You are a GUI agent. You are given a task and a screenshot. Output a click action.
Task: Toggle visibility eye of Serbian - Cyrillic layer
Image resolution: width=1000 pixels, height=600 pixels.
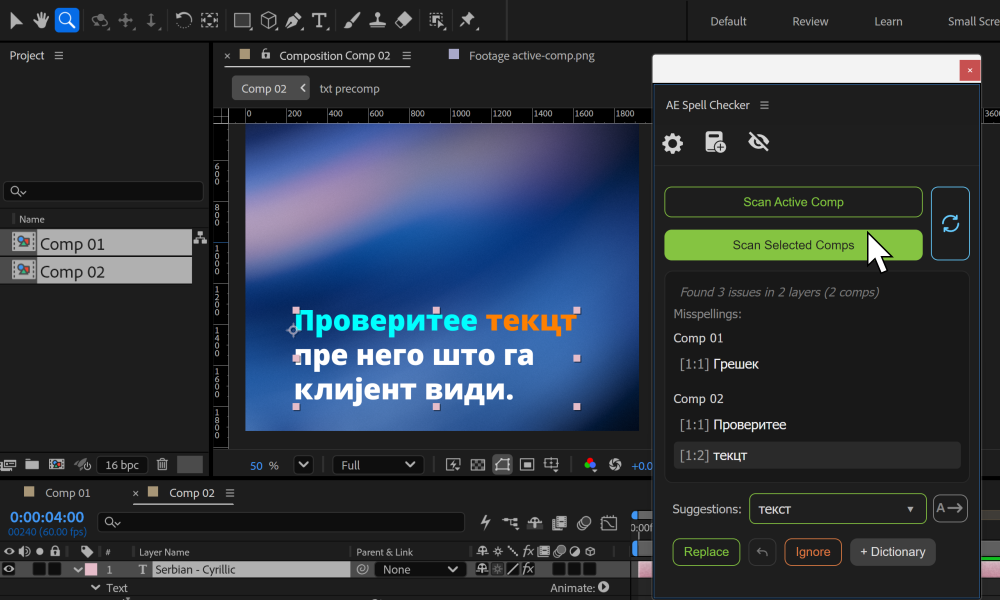pos(9,569)
